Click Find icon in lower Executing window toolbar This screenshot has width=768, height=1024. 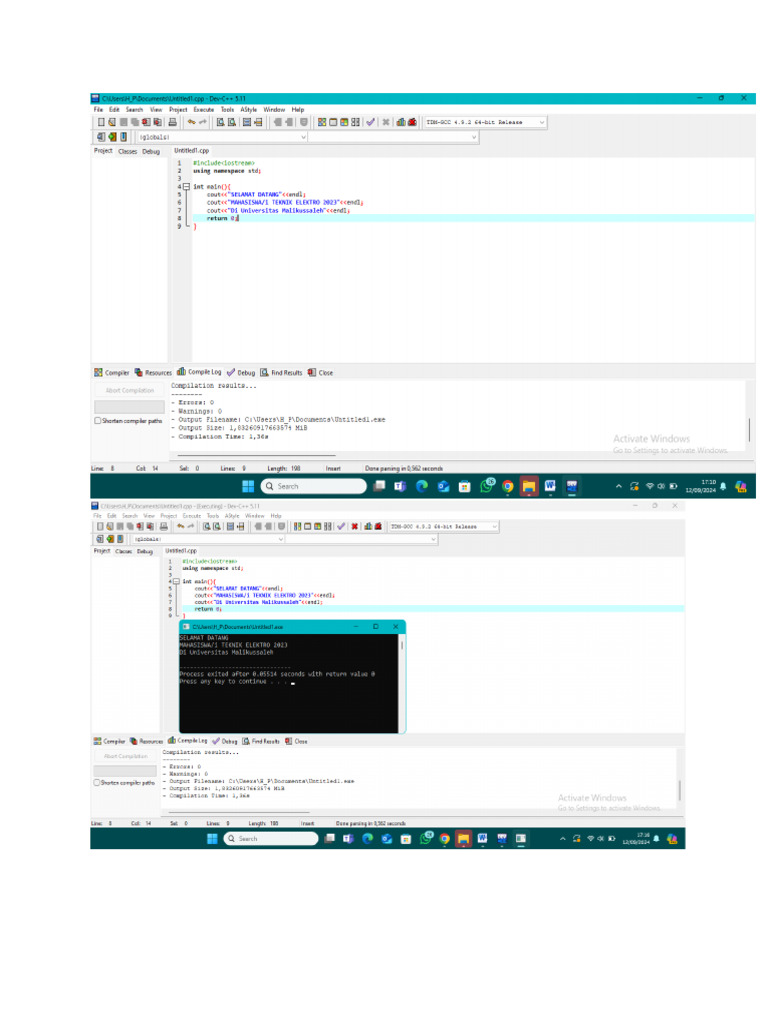click(x=207, y=526)
